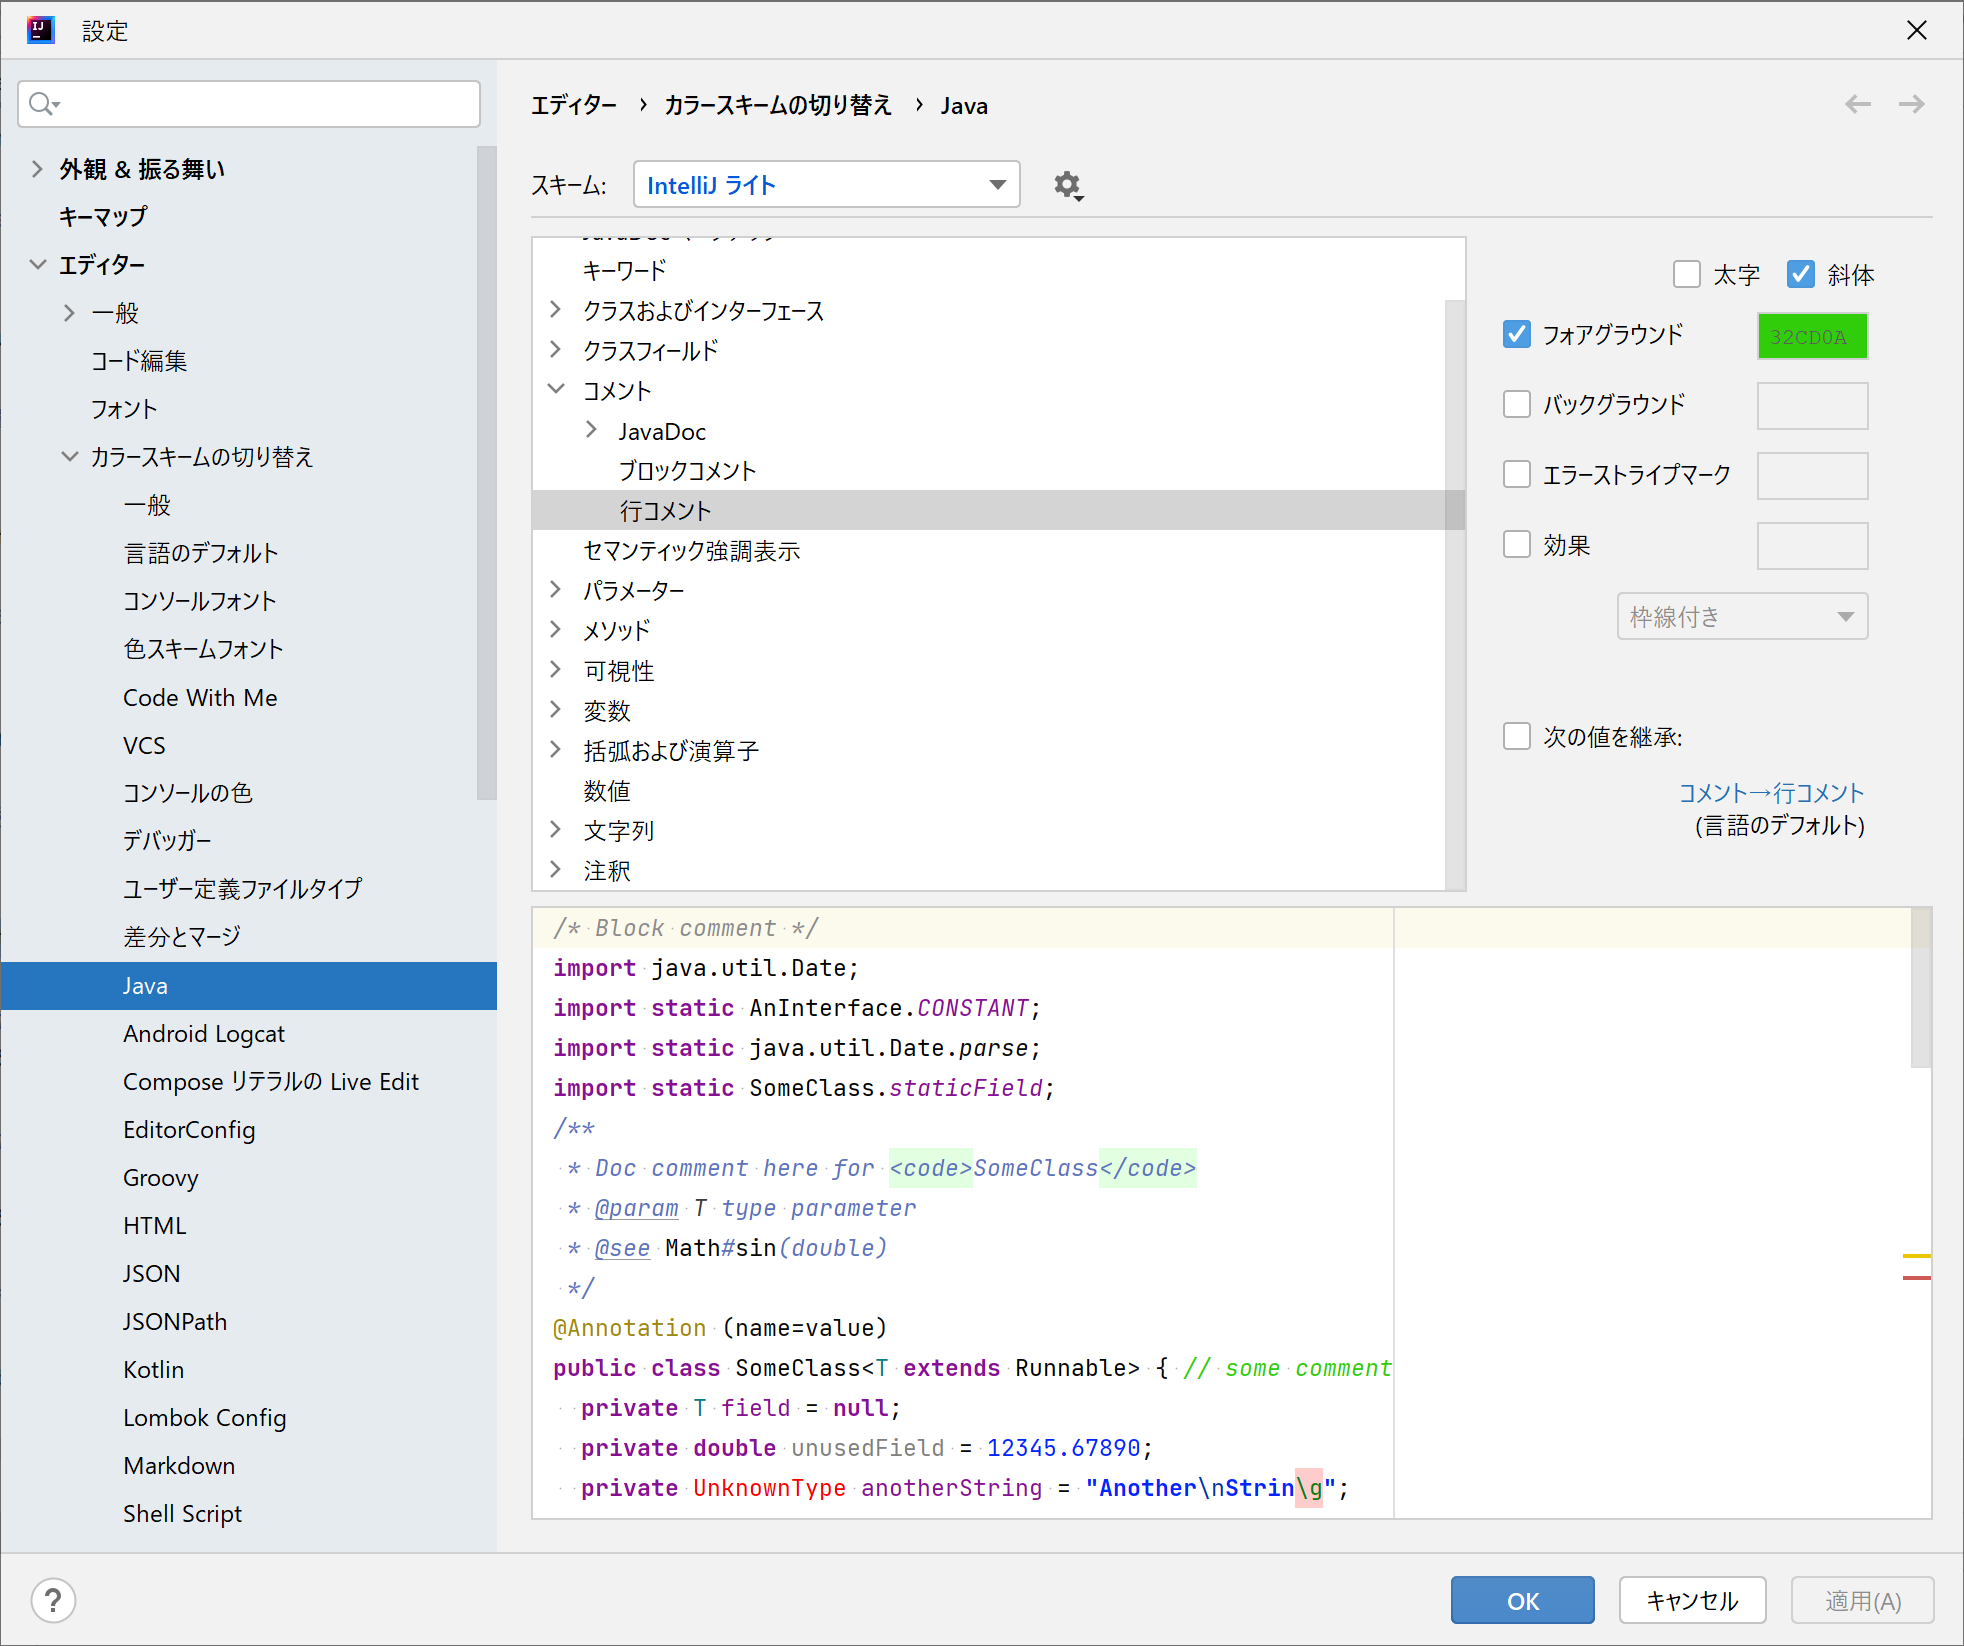This screenshot has width=1964, height=1646.
Task: Click the foreground color swatch 32CD0A
Action: [x=1812, y=336]
